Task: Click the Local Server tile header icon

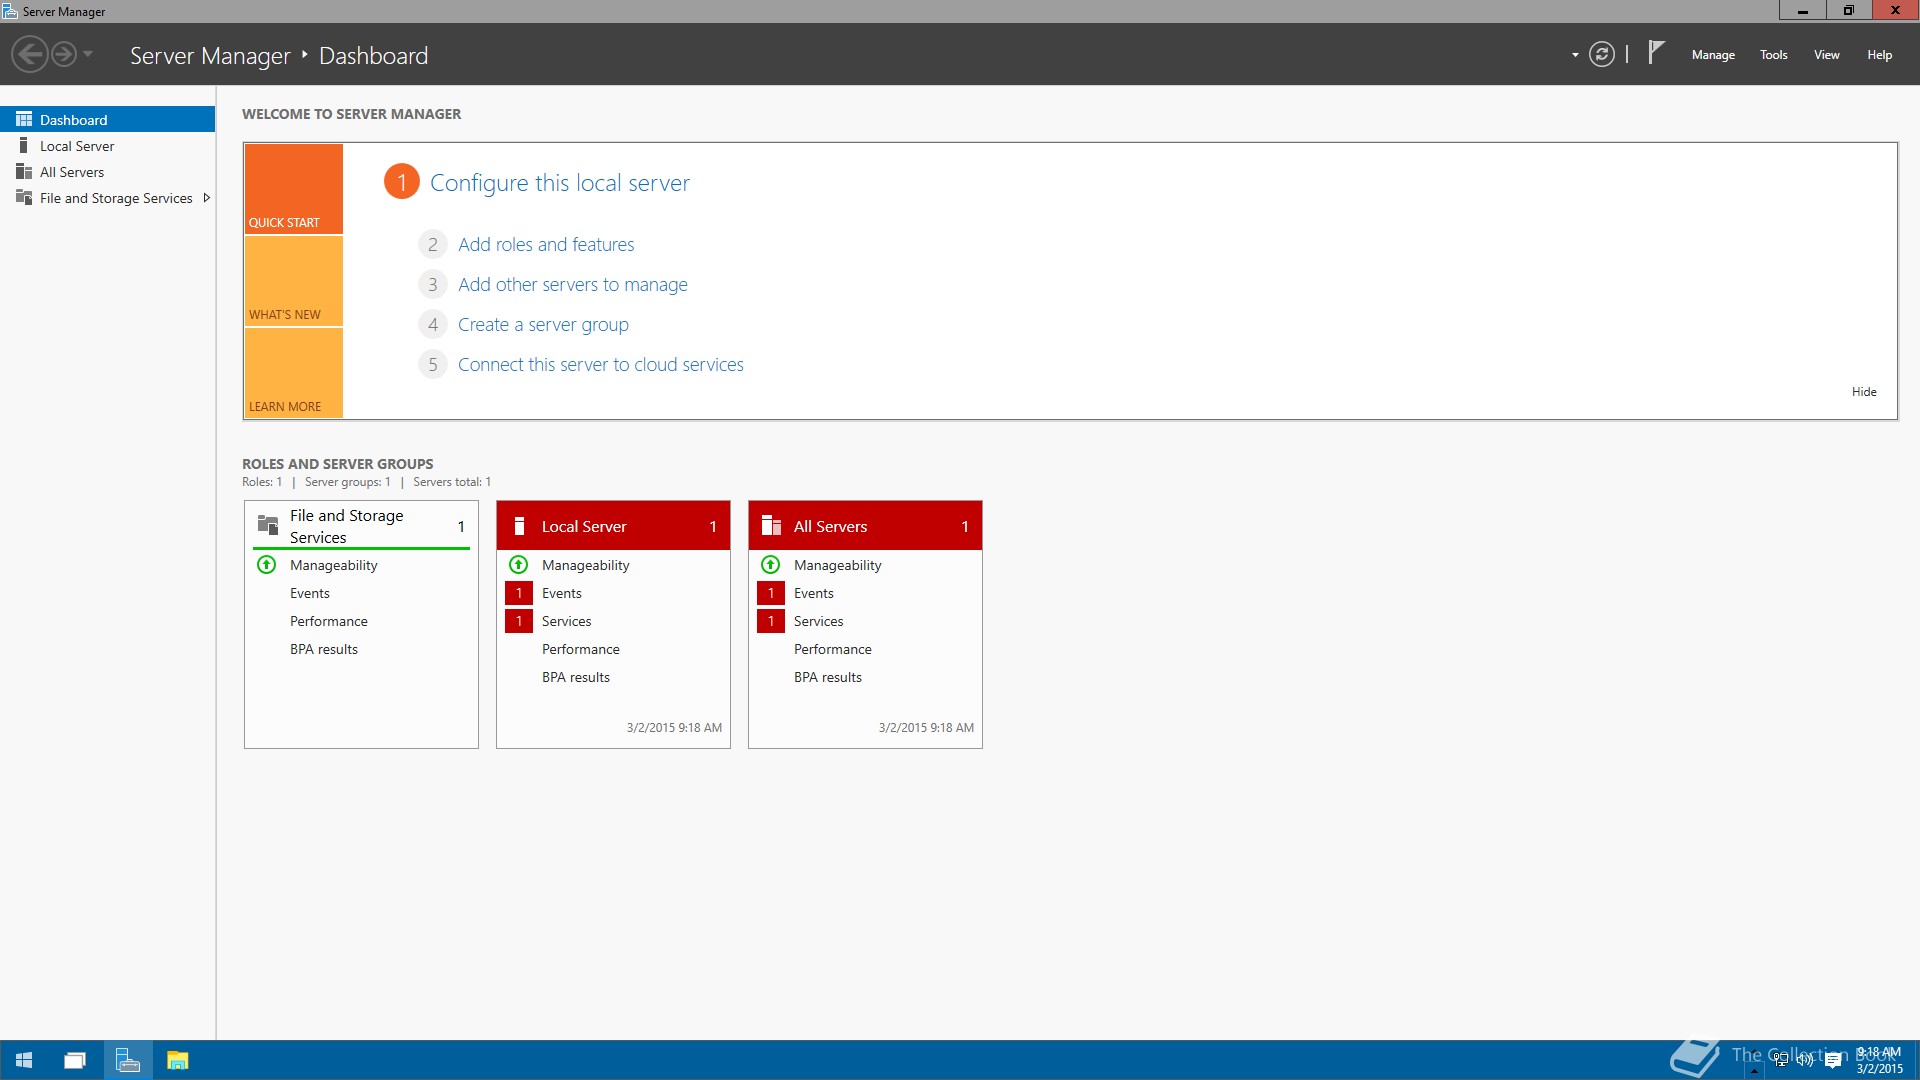Action: (x=519, y=526)
